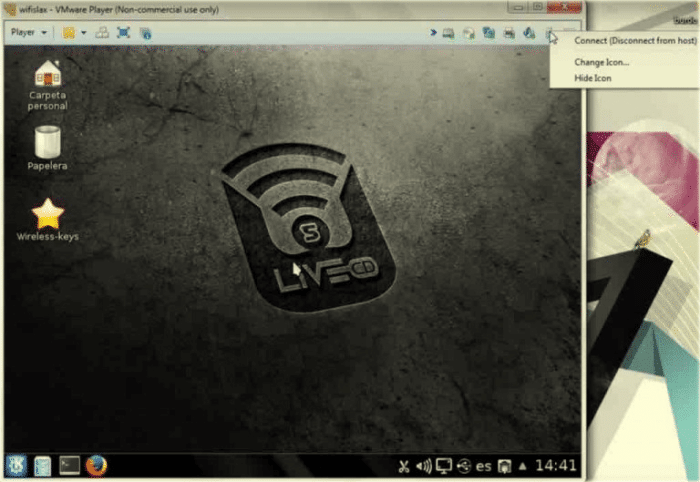700x482 pixels.
Task: Click the VMware Player title bar icon
Action: point(10,9)
